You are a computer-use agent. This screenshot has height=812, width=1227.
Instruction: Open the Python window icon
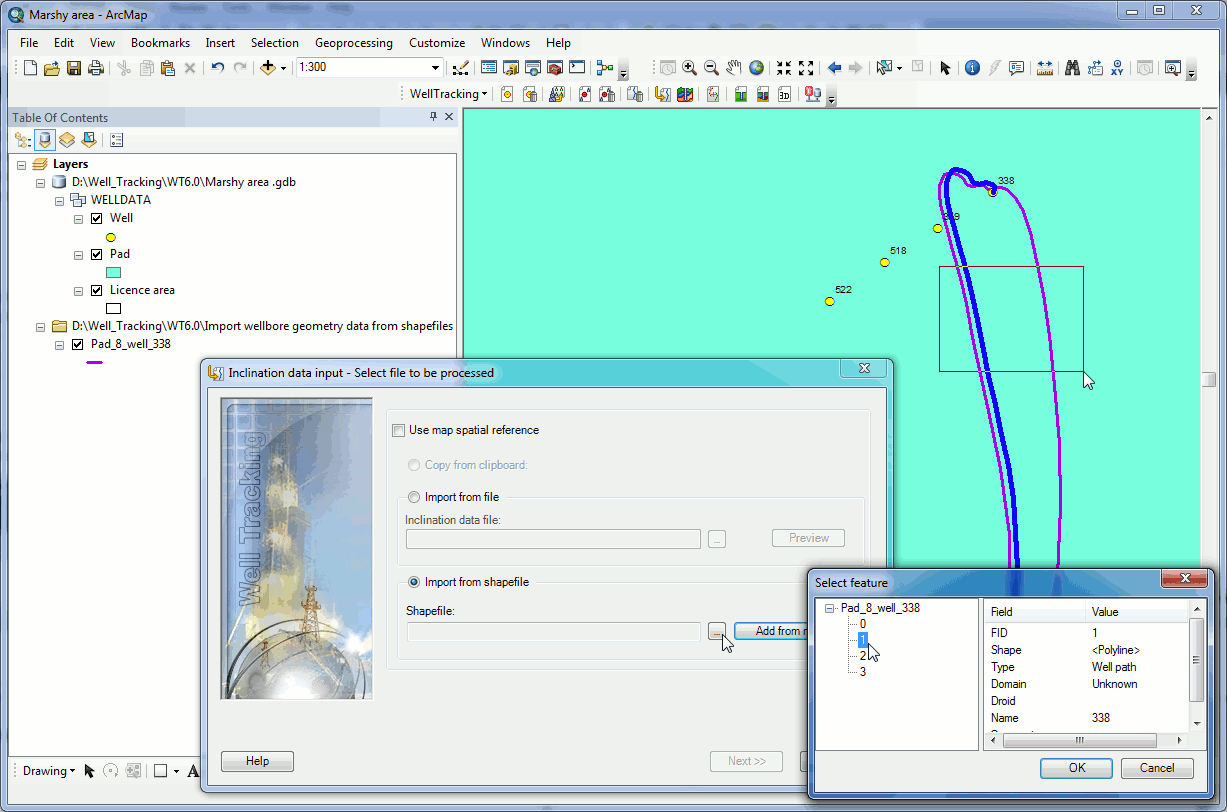click(577, 68)
